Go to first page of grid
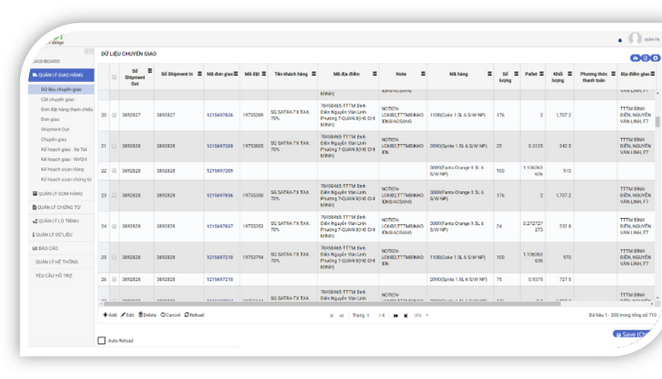Viewport: 662px width, 379px height. point(331,316)
